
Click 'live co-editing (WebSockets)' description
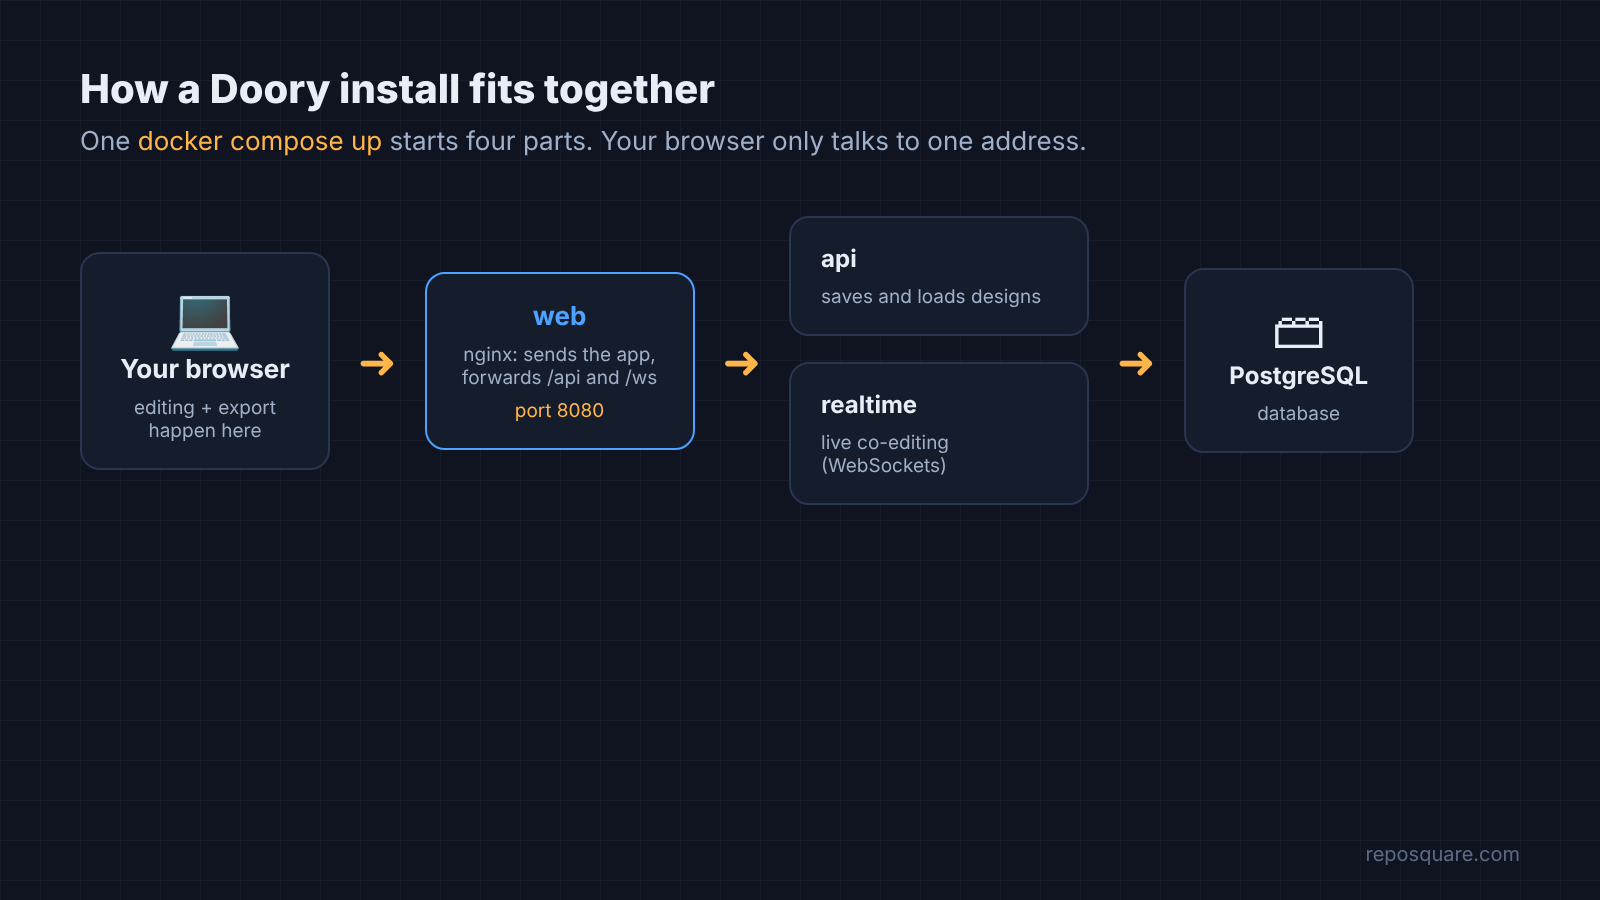pos(885,454)
